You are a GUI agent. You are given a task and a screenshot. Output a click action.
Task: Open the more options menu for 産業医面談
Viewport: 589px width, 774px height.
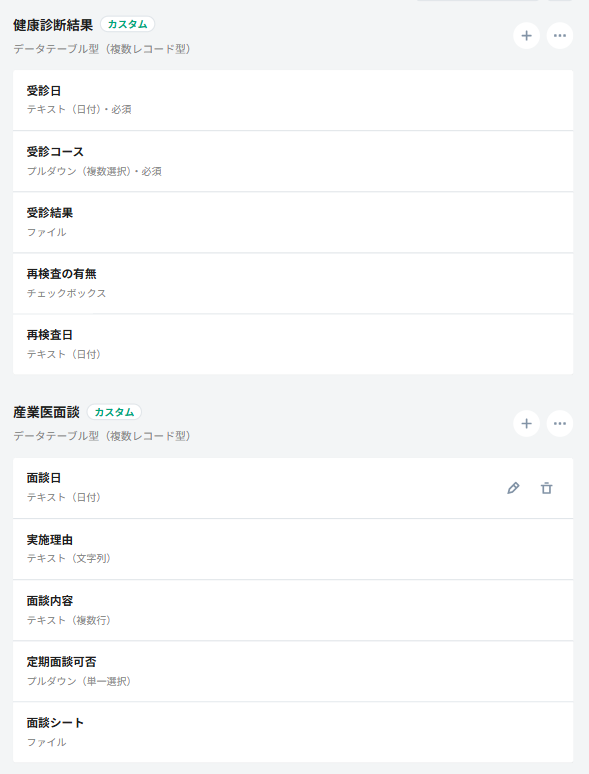560,424
